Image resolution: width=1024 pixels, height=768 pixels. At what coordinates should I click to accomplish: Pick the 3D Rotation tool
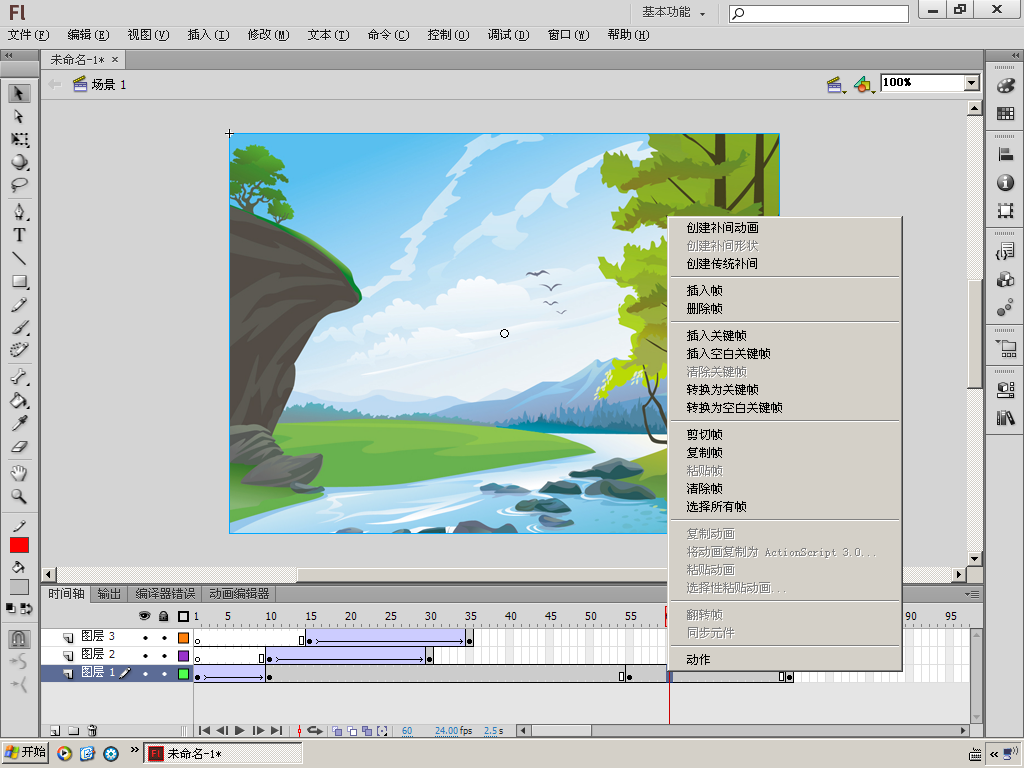19,162
